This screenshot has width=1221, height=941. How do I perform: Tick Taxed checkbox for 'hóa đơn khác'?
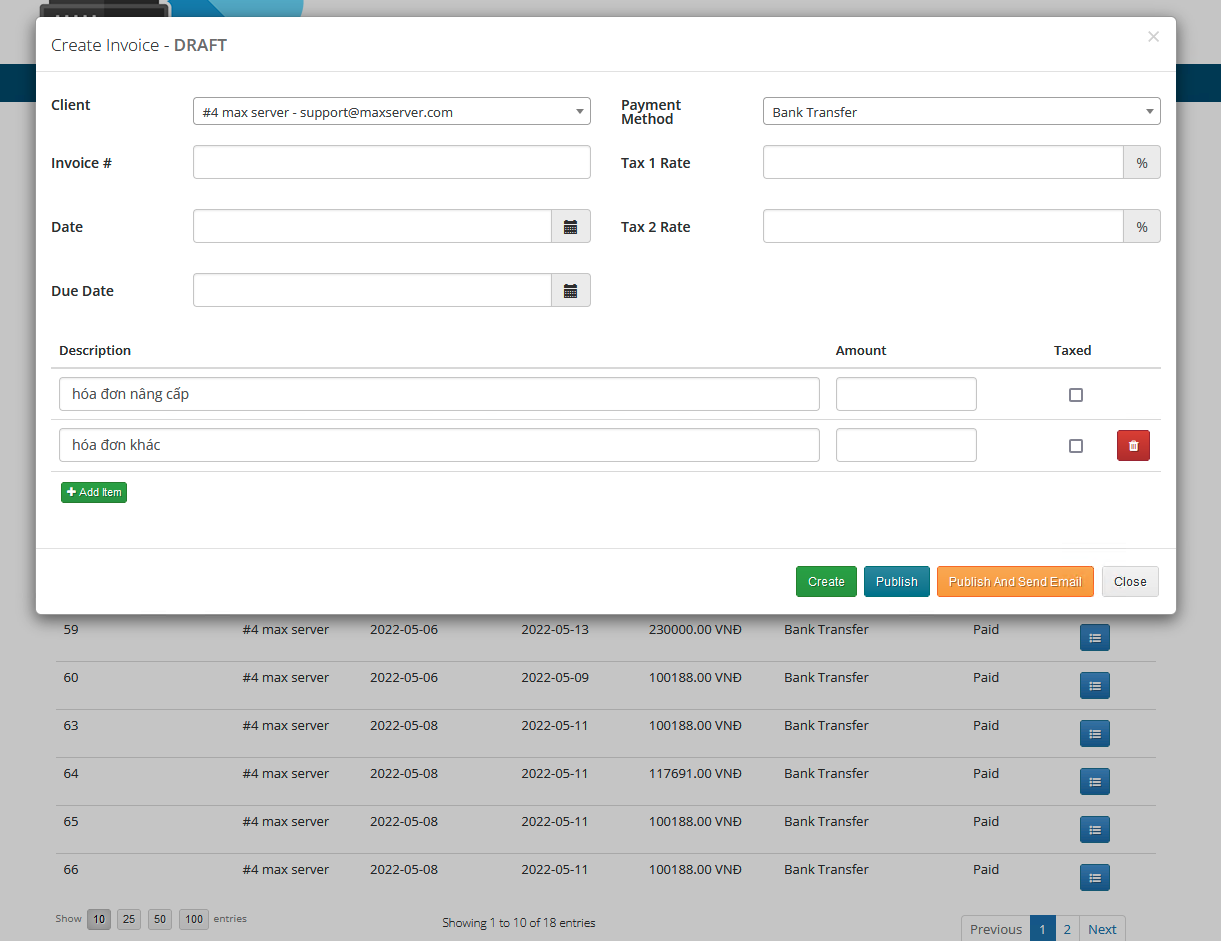[1075, 446]
